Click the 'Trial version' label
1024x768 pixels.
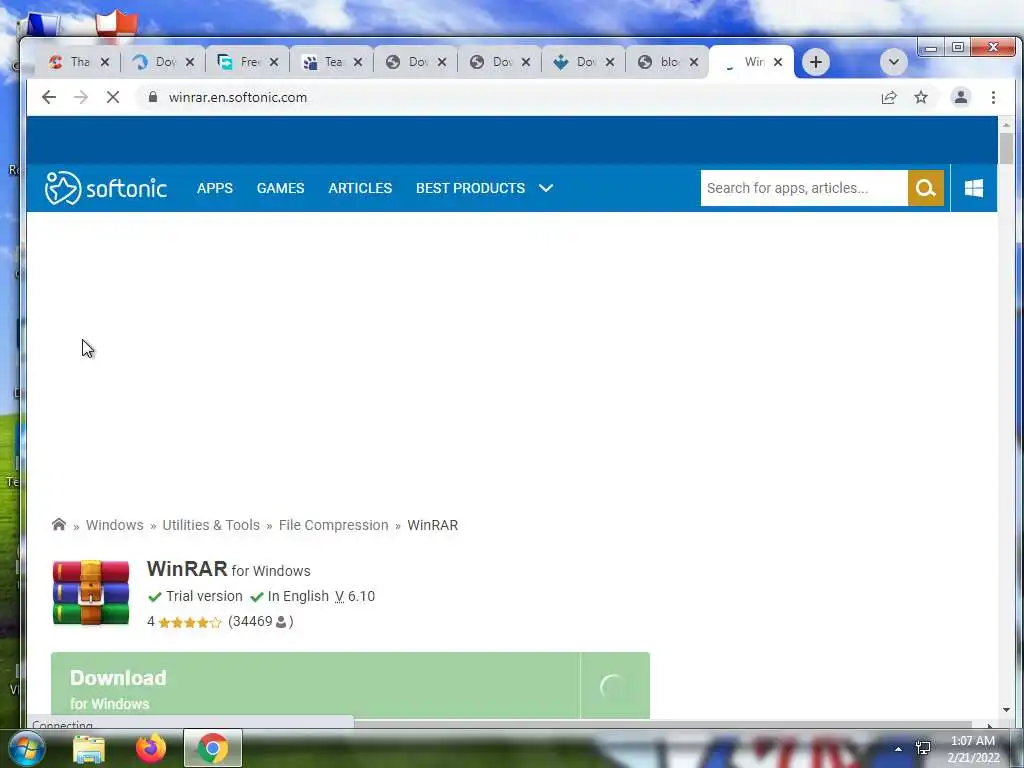204,596
